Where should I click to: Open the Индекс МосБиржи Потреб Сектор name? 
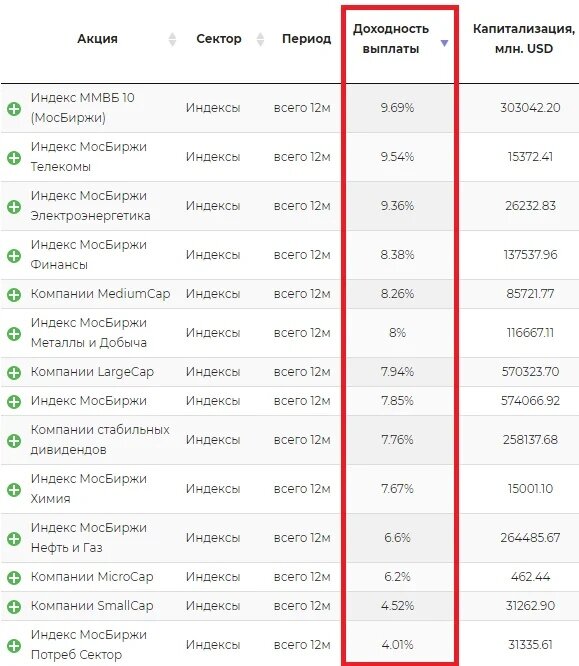[x=89, y=645]
